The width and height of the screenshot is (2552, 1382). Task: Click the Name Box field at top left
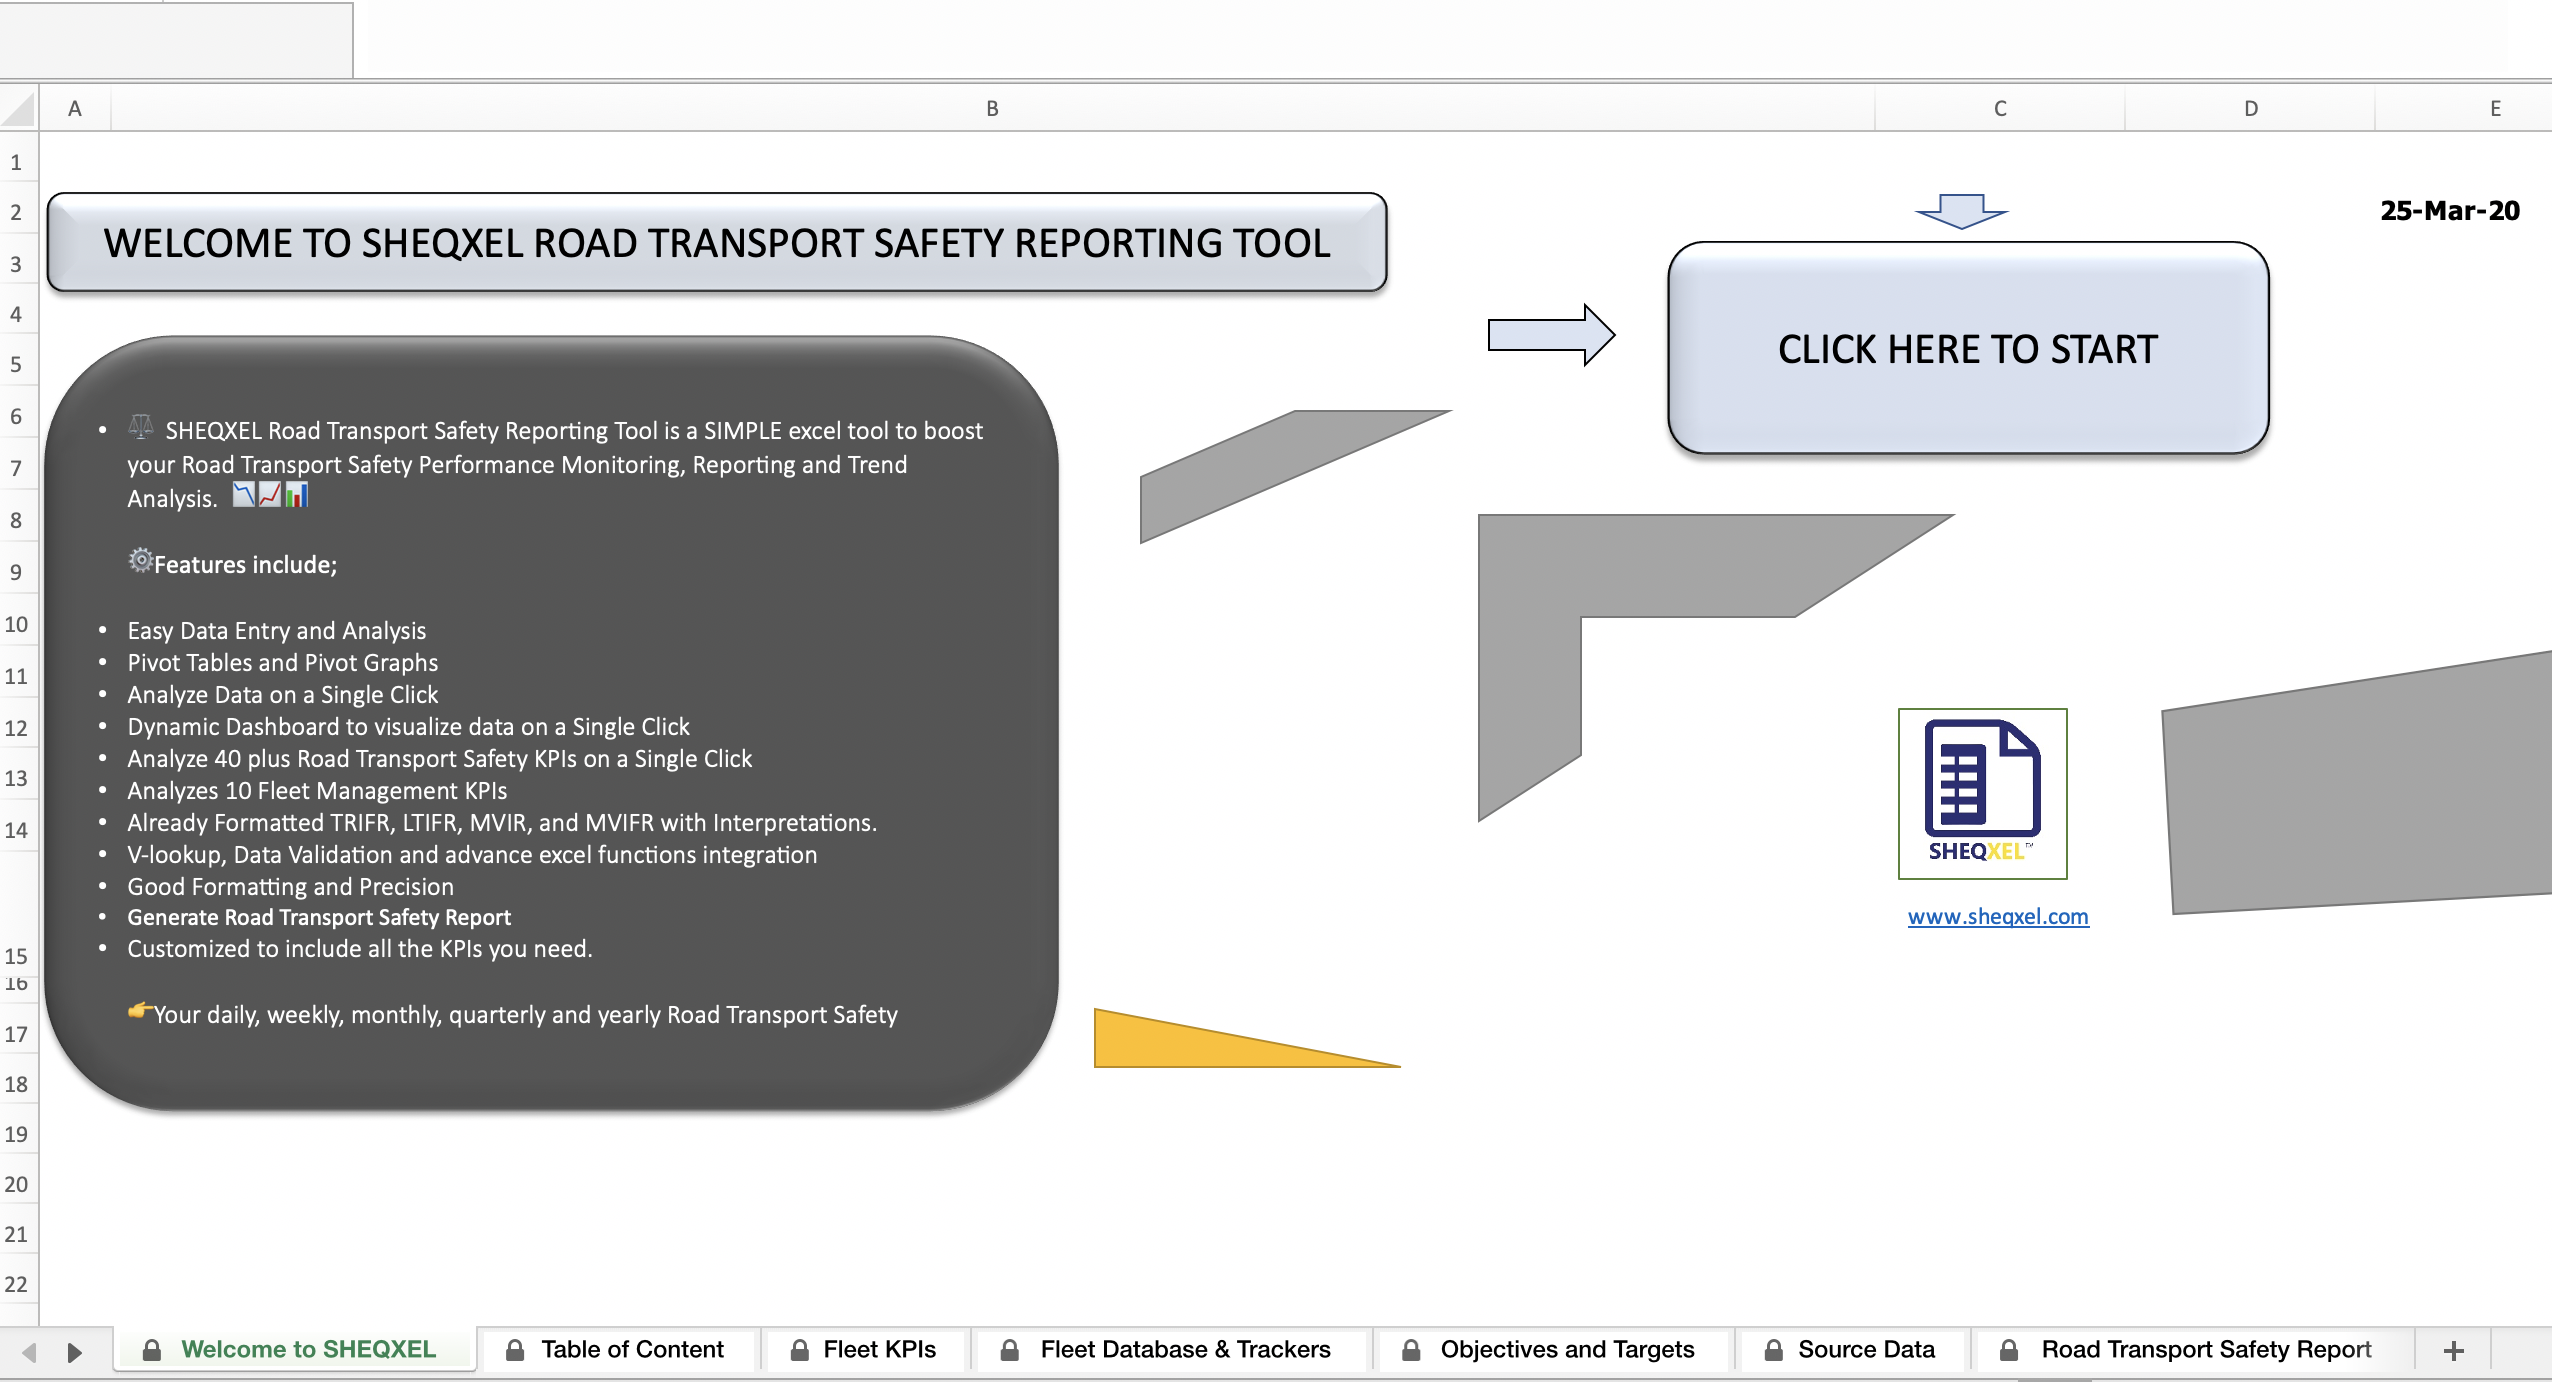pos(176,40)
